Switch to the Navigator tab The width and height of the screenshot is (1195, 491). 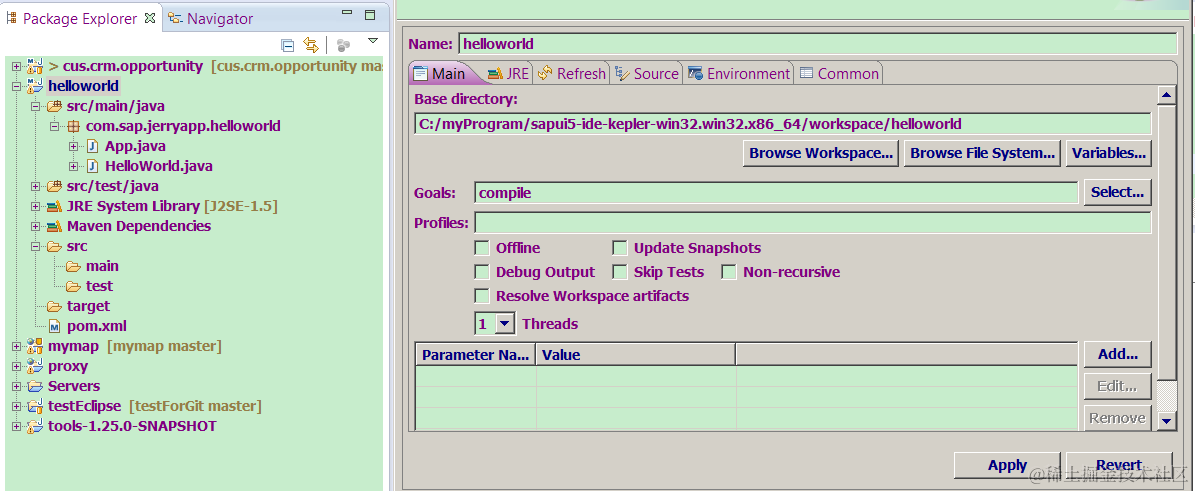(211, 18)
